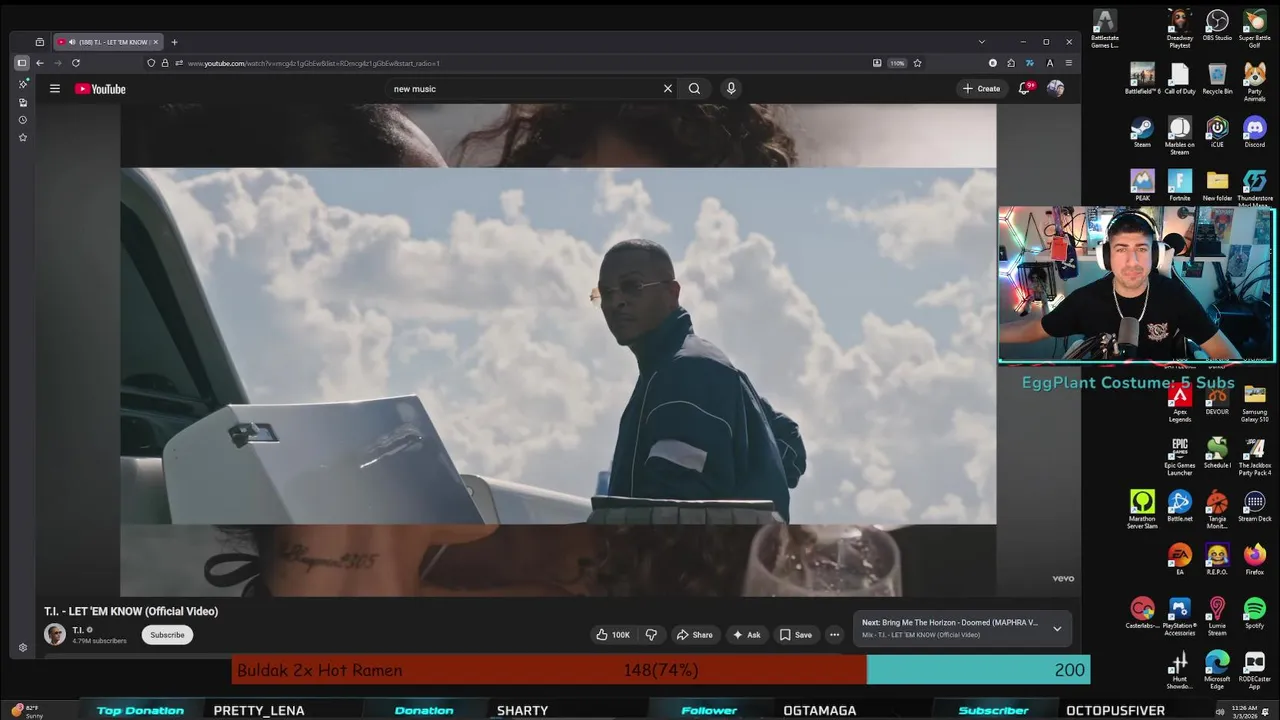The image size is (1280, 720).
Task: Open Stream Deck desktop shortcut
Action: click(1255, 506)
